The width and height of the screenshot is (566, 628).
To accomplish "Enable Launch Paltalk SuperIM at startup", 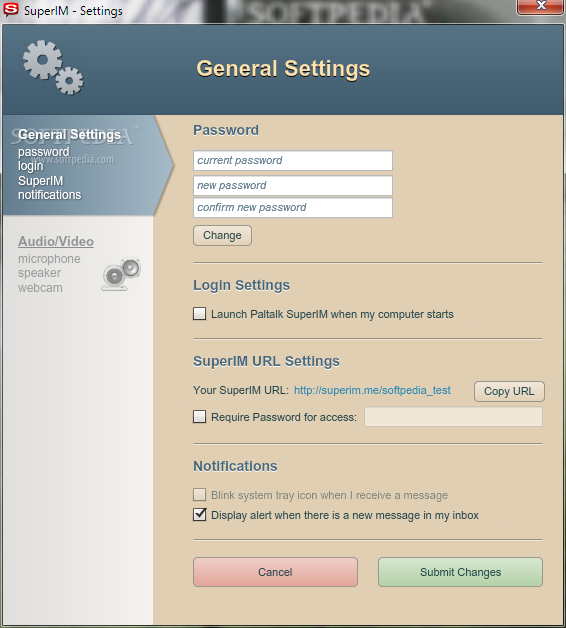I will pos(199,314).
